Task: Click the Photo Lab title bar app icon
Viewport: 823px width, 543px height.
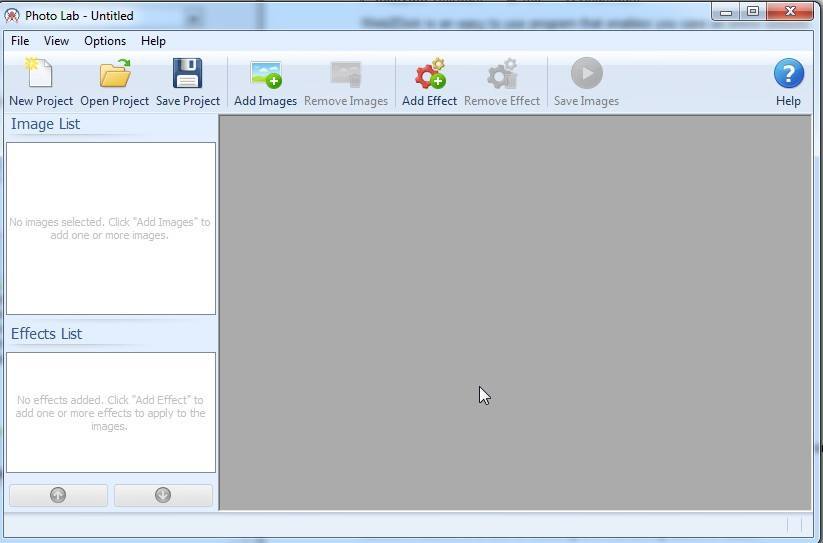Action: 12,16
